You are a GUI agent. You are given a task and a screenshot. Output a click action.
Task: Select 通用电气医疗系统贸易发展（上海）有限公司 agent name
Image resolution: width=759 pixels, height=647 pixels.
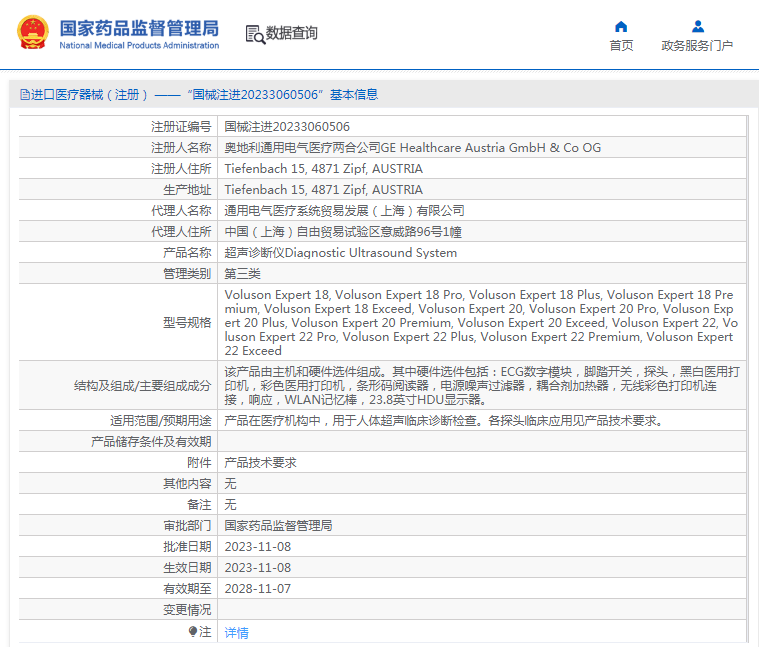tap(345, 211)
